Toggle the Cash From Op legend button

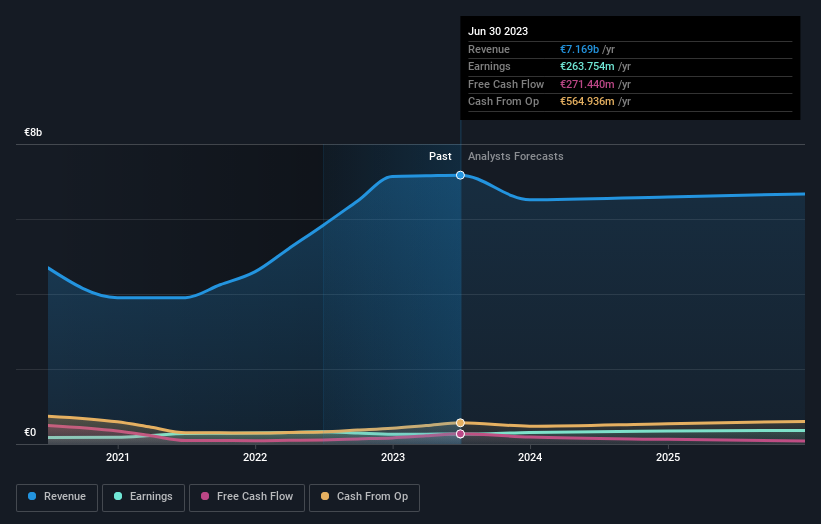pyautogui.click(x=364, y=497)
